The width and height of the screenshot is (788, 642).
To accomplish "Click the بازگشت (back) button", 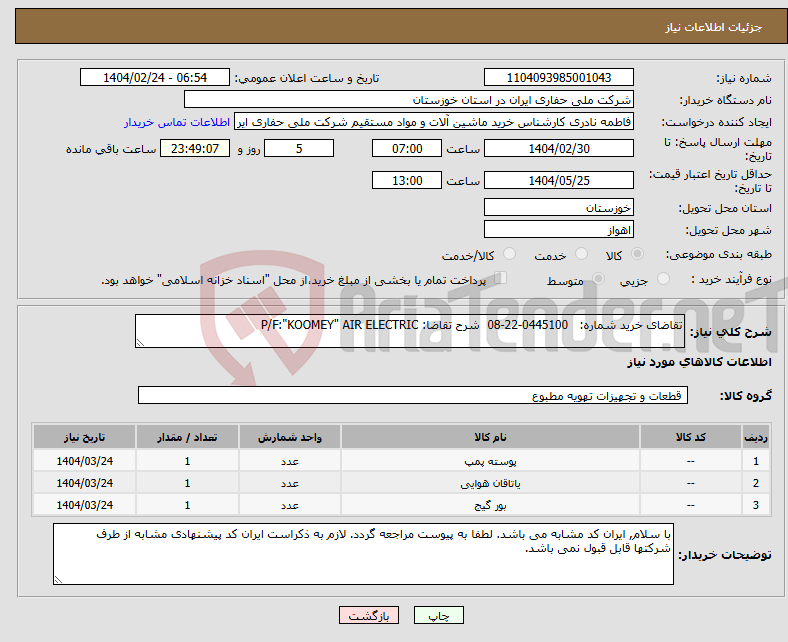I will click(x=369, y=615).
